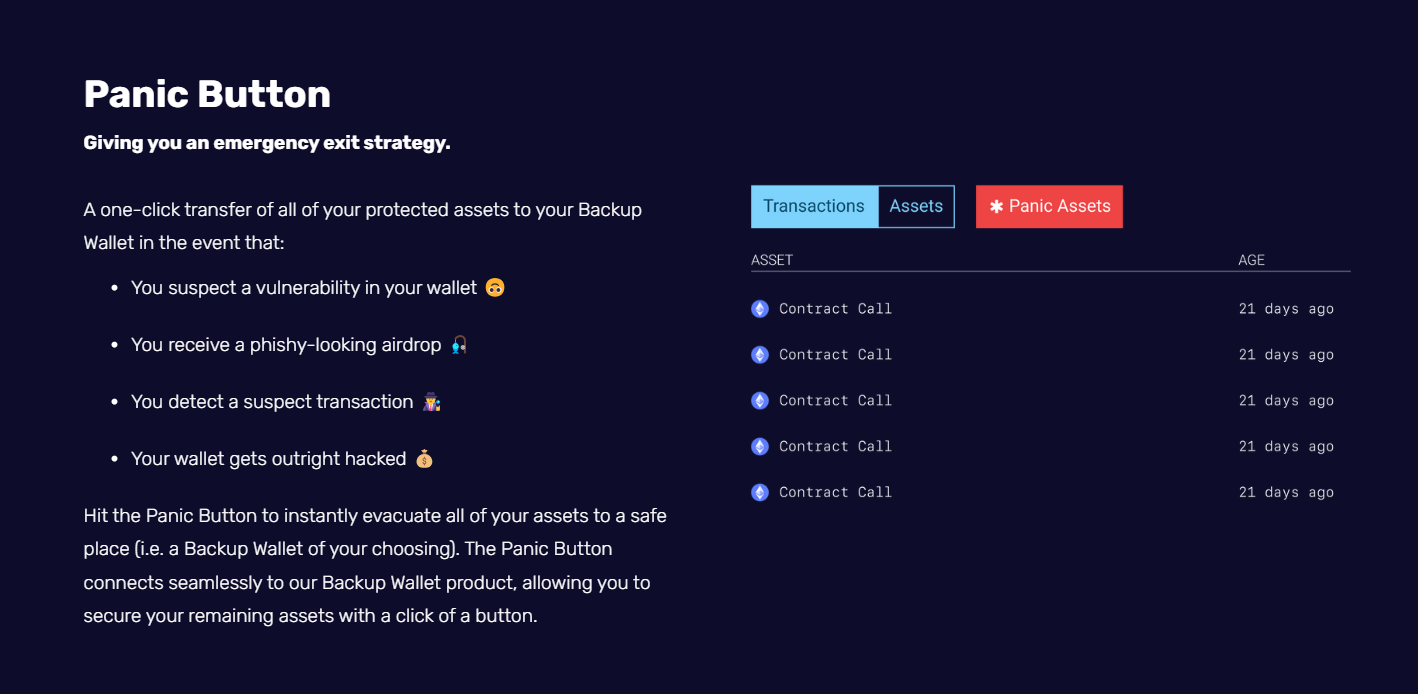
Task: Click the money bag emoji
Action: tap(424, 459)
